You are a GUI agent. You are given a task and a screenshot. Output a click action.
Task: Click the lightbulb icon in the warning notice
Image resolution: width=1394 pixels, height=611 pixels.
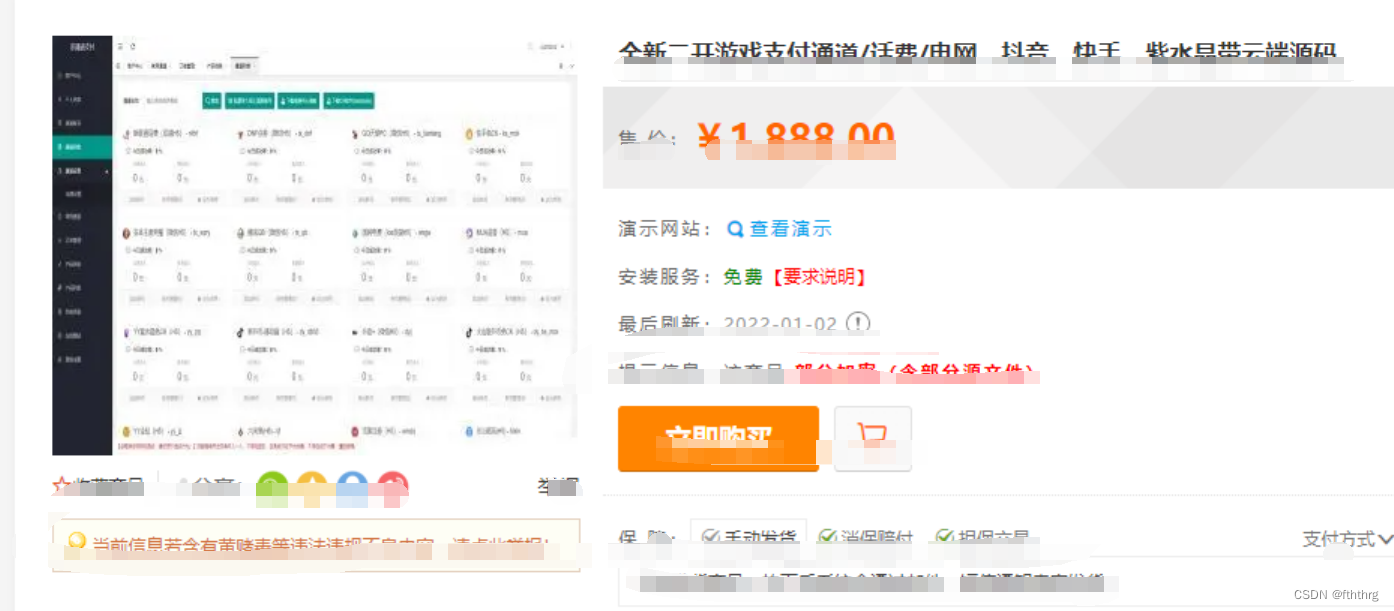pos(76,543)
